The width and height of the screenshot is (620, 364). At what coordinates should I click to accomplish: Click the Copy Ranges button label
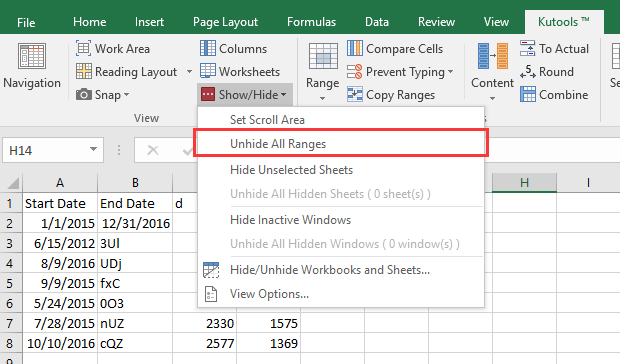point(400,95)
